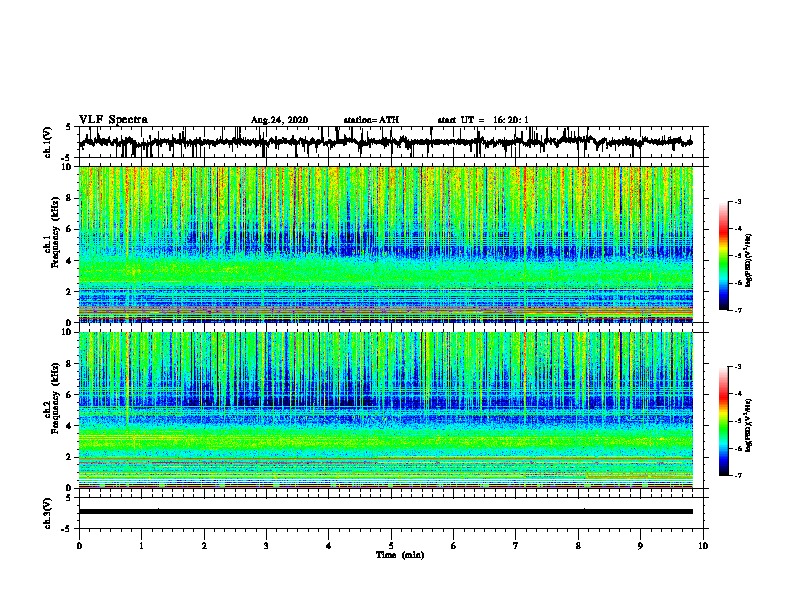
Task: Click the "station= ATH" header label
Action: pos(371,120)
